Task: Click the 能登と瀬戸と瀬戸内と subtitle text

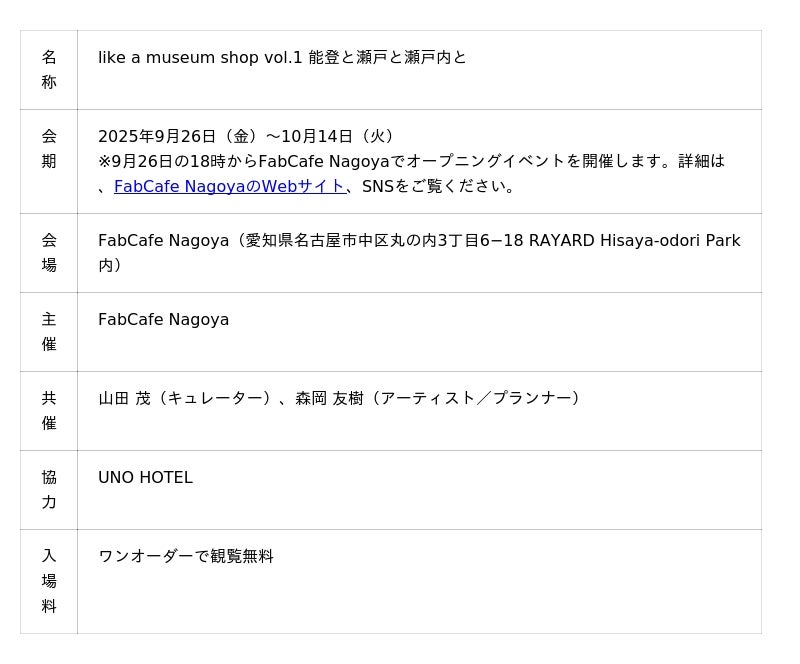Action: click(388, 58)
